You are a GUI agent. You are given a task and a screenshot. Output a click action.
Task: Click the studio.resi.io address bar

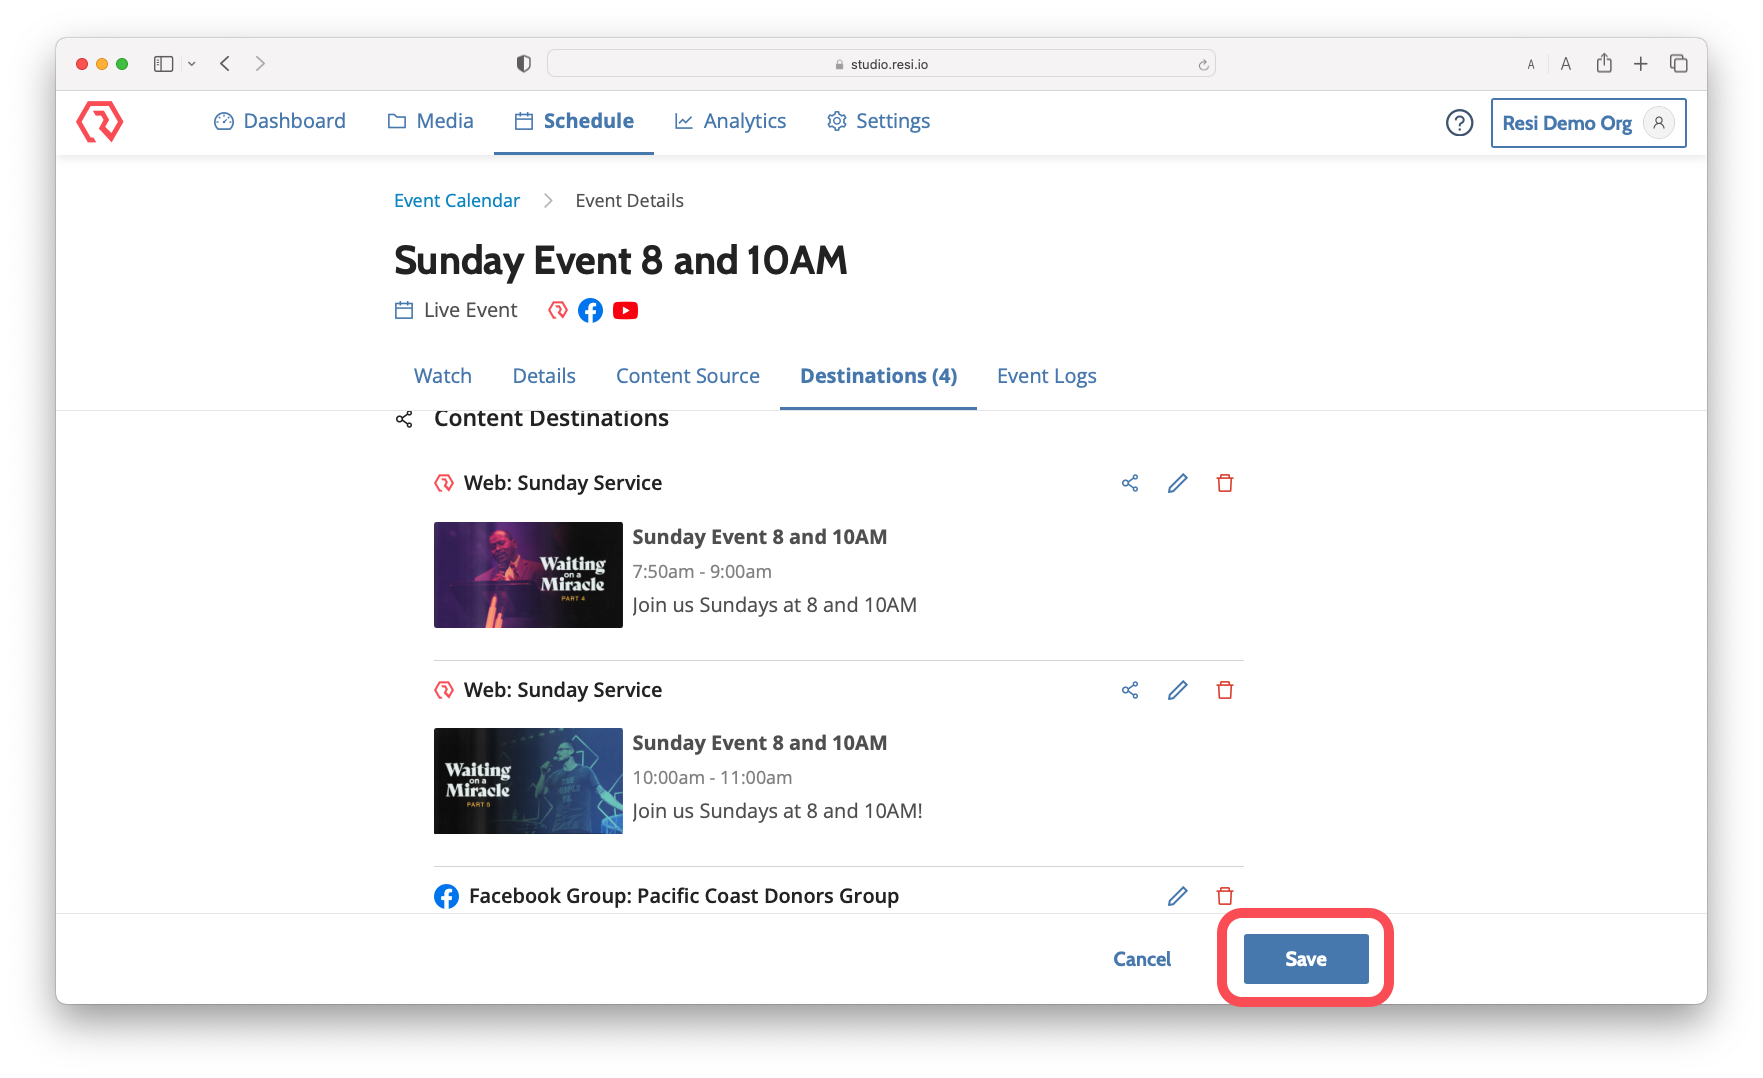tap(881, 64)
